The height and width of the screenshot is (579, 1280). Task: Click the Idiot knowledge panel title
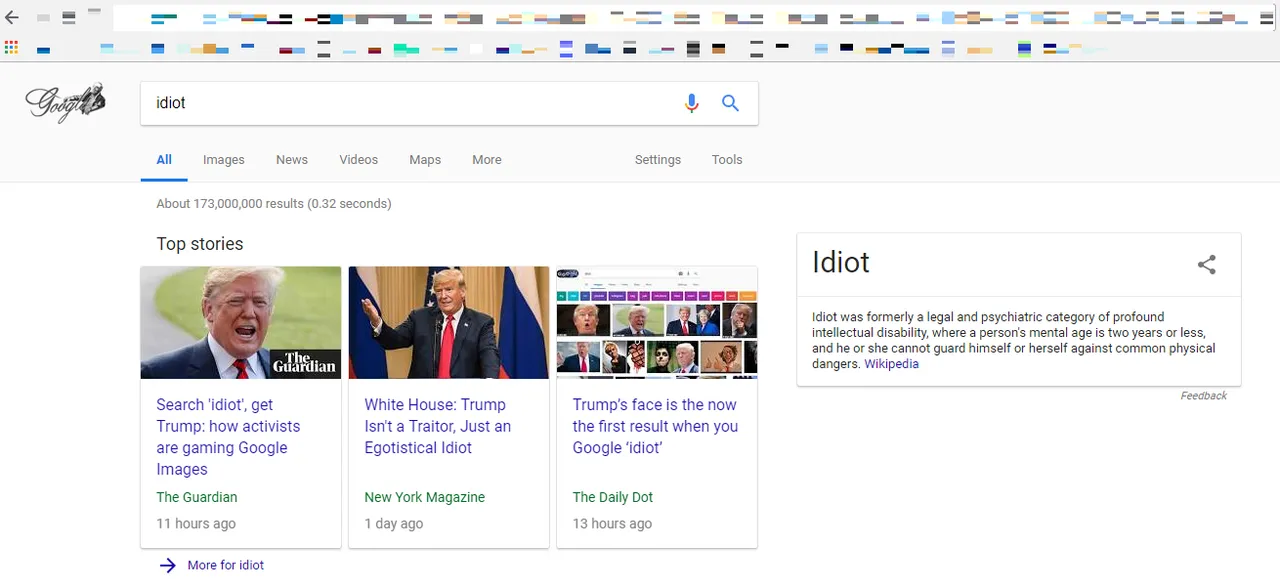tap(841, 263)
